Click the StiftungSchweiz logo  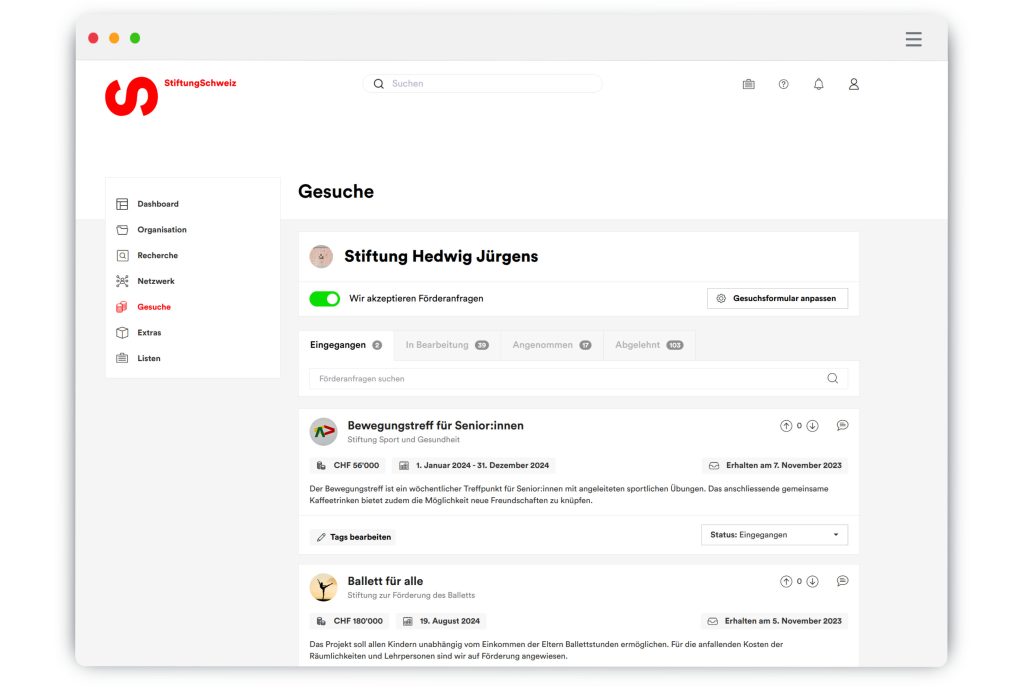click(132, 96)
